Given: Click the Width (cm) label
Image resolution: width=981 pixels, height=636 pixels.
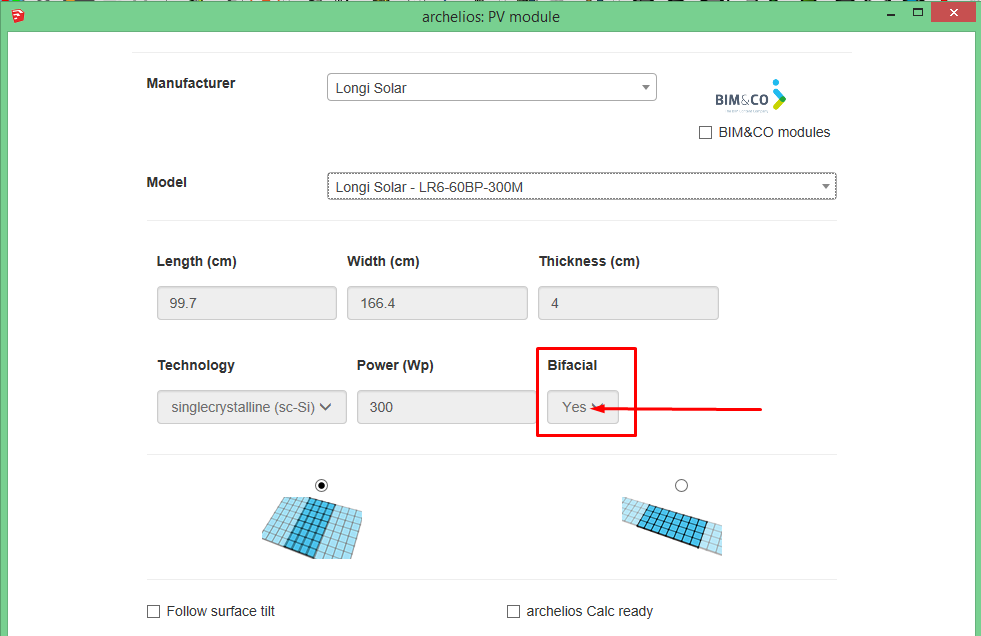Looking at the screenshot, I should pos(383,261).
